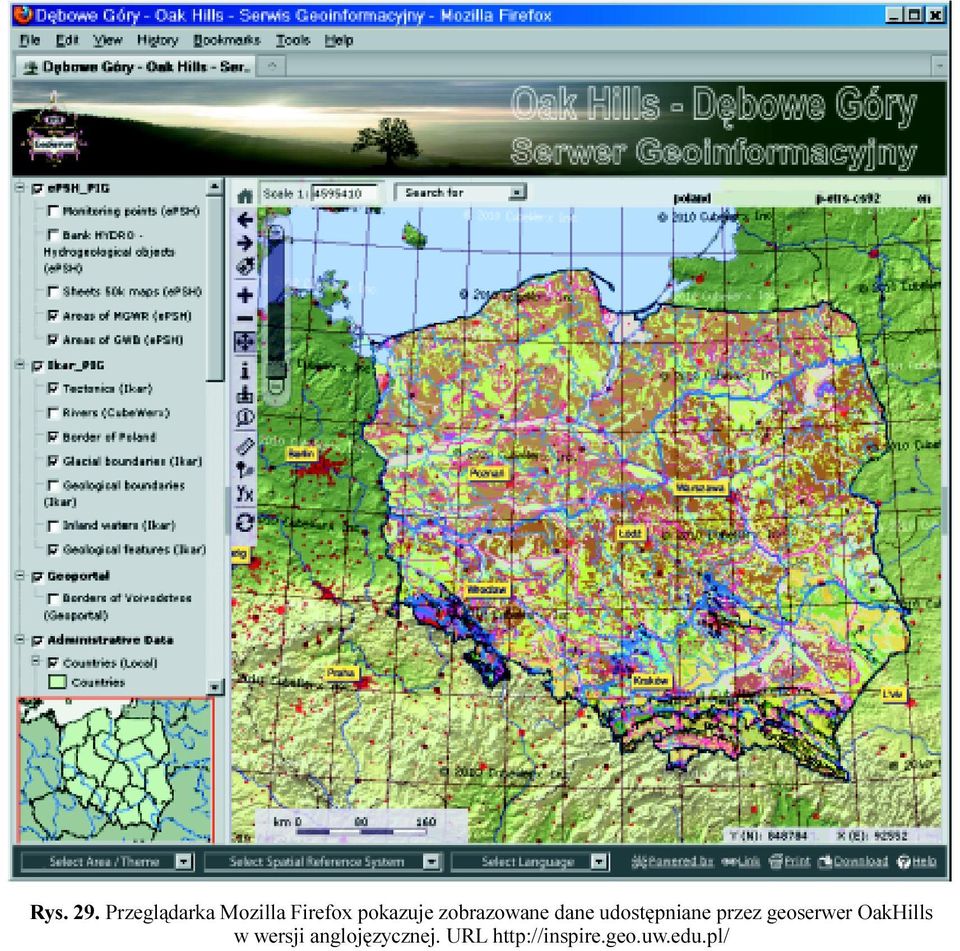Click the Home icon above the map toolbar

pos(245,196)
